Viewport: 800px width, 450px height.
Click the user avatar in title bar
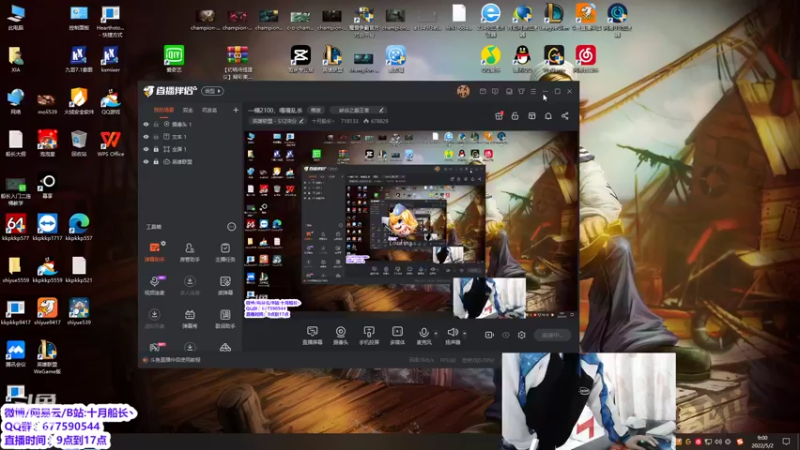(x=463, y=91)
